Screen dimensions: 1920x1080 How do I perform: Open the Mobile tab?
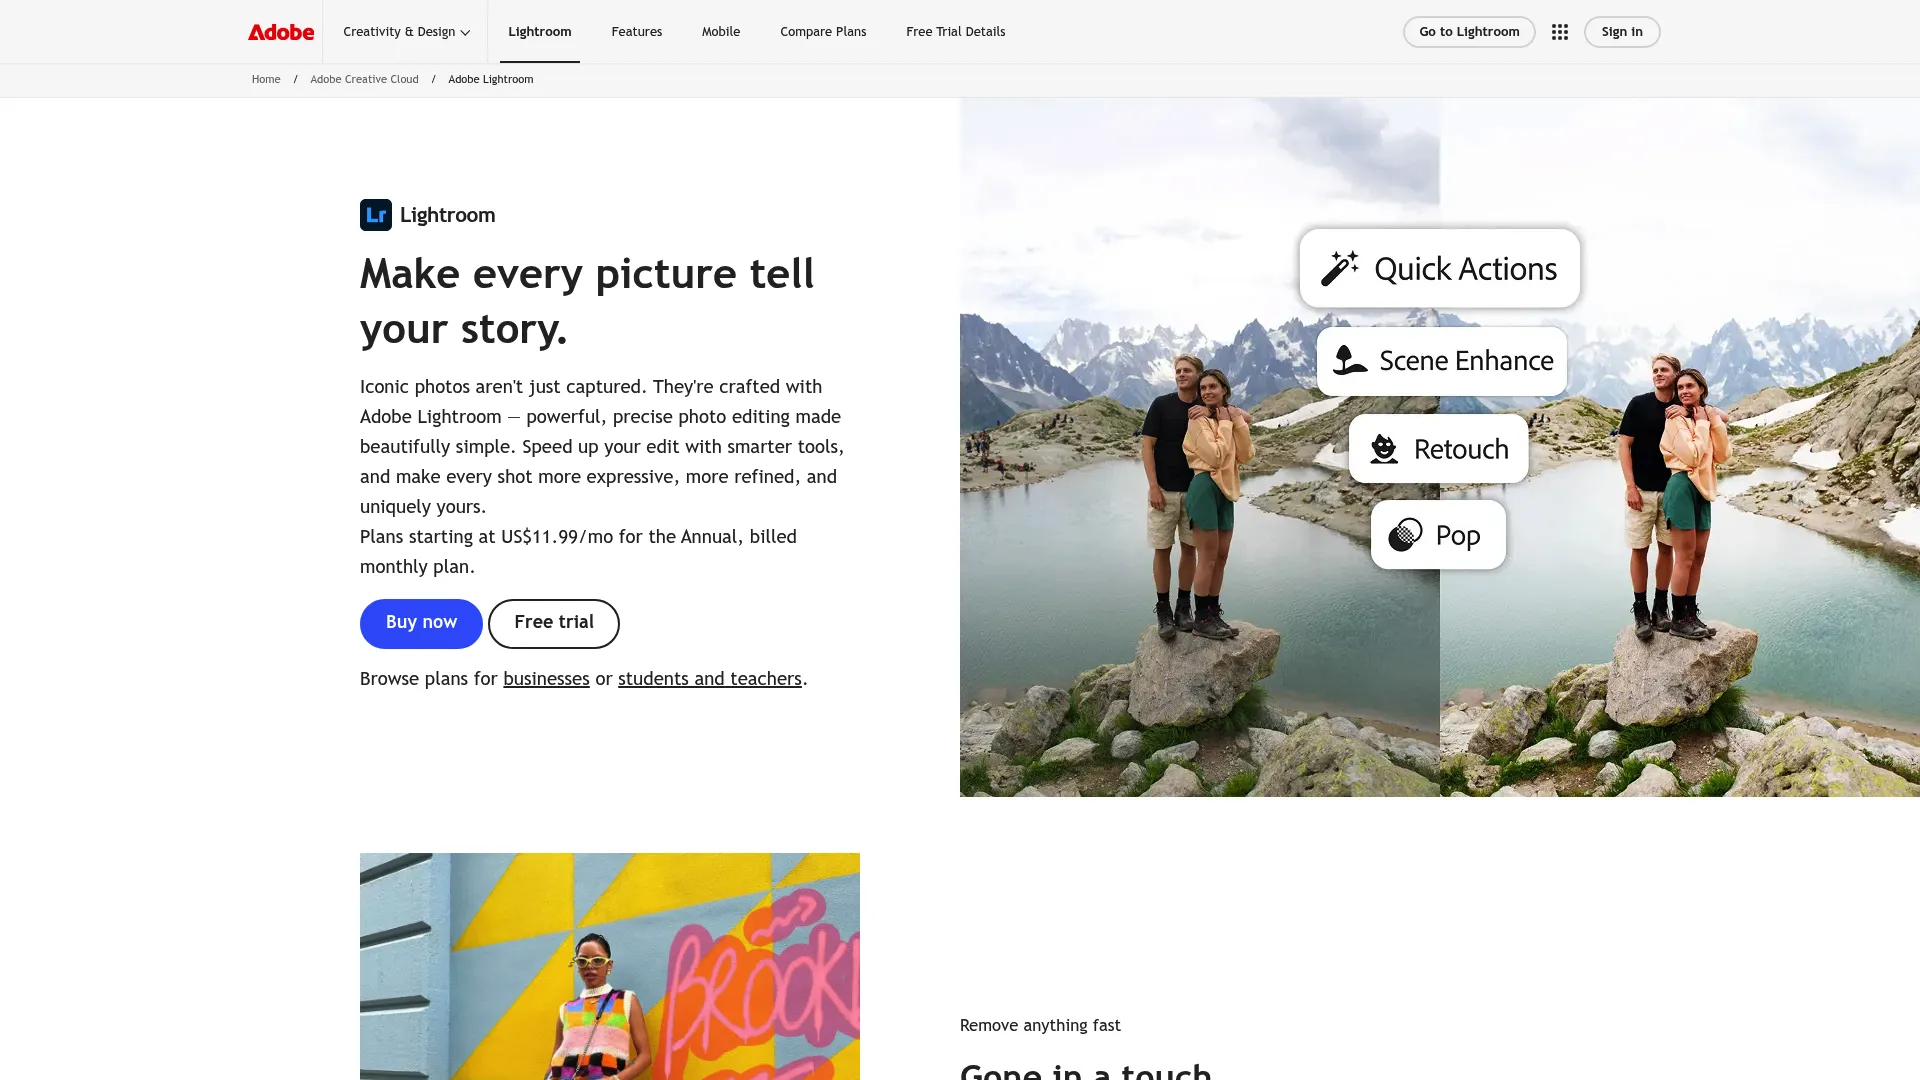[721, 32]
